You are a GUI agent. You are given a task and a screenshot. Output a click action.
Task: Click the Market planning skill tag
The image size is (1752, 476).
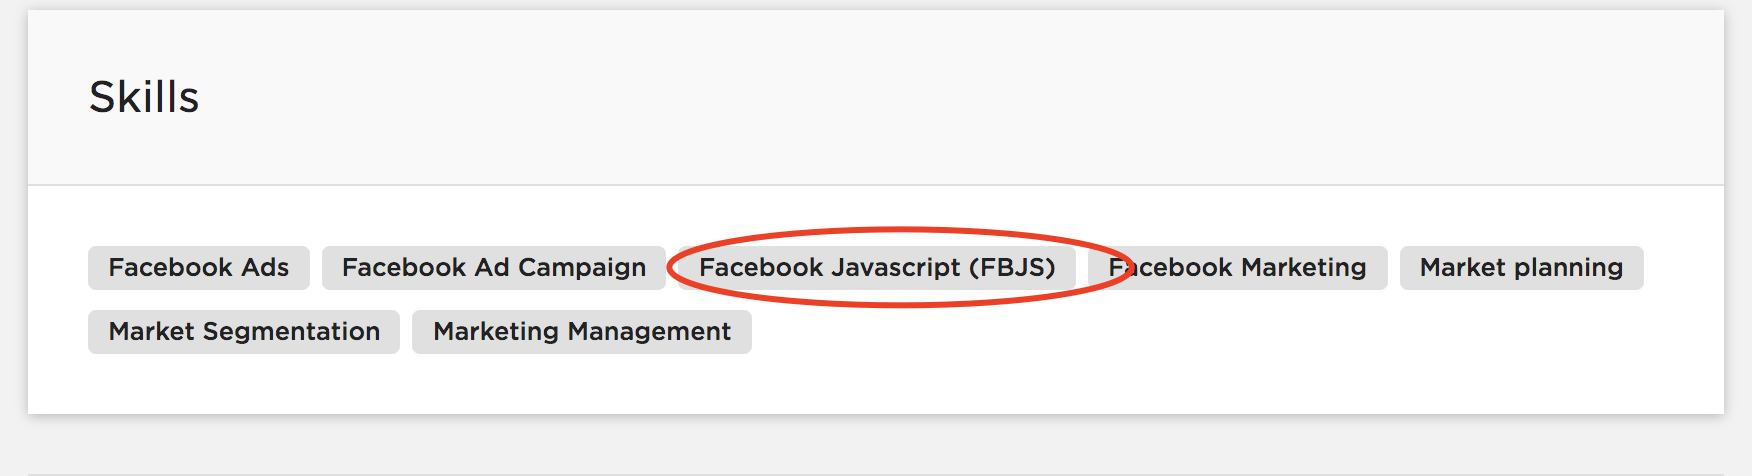pos(1521,268)
